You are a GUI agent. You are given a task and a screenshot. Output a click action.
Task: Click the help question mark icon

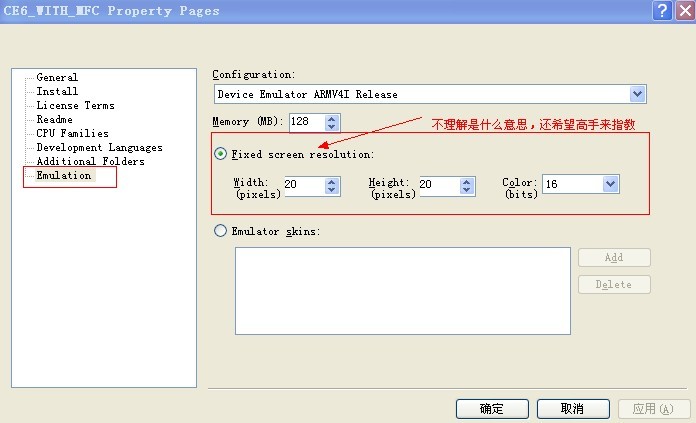662,10
